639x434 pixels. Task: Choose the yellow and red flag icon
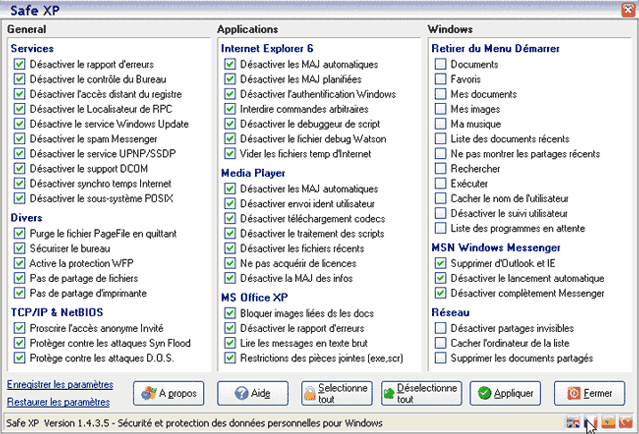[x=608, y=423]
